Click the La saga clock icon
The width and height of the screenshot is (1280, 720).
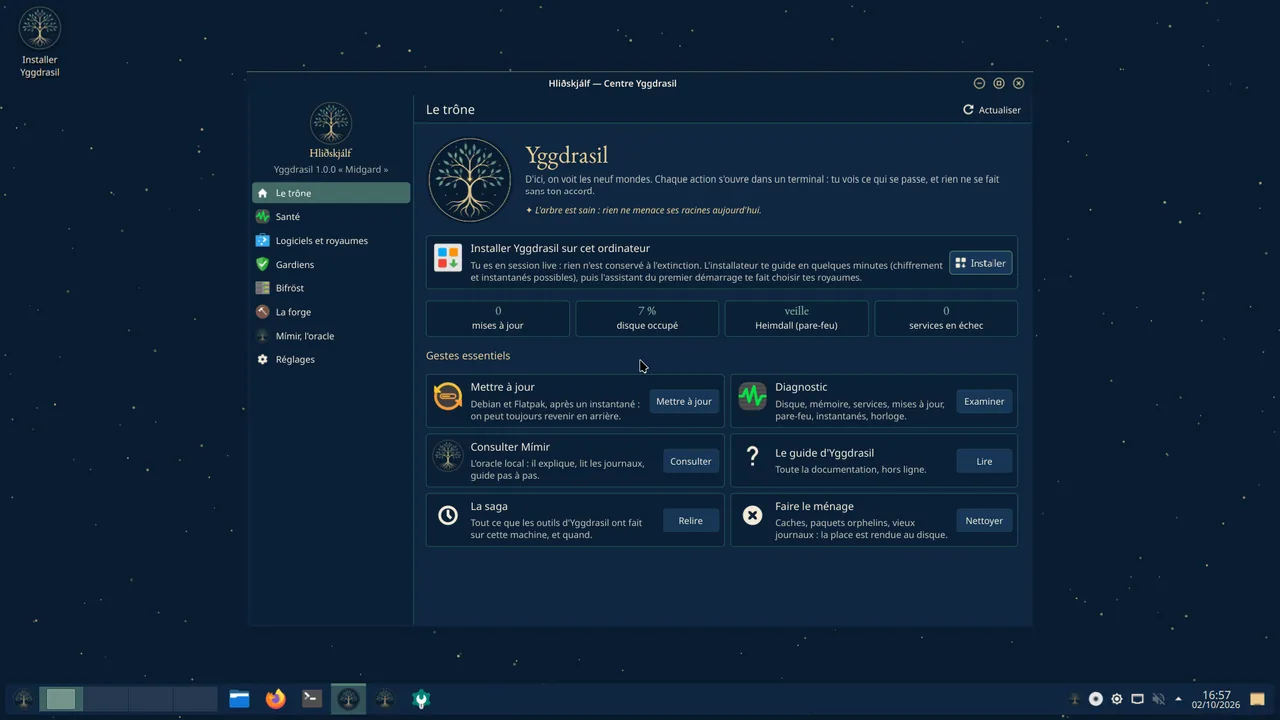tap(448, 515)
